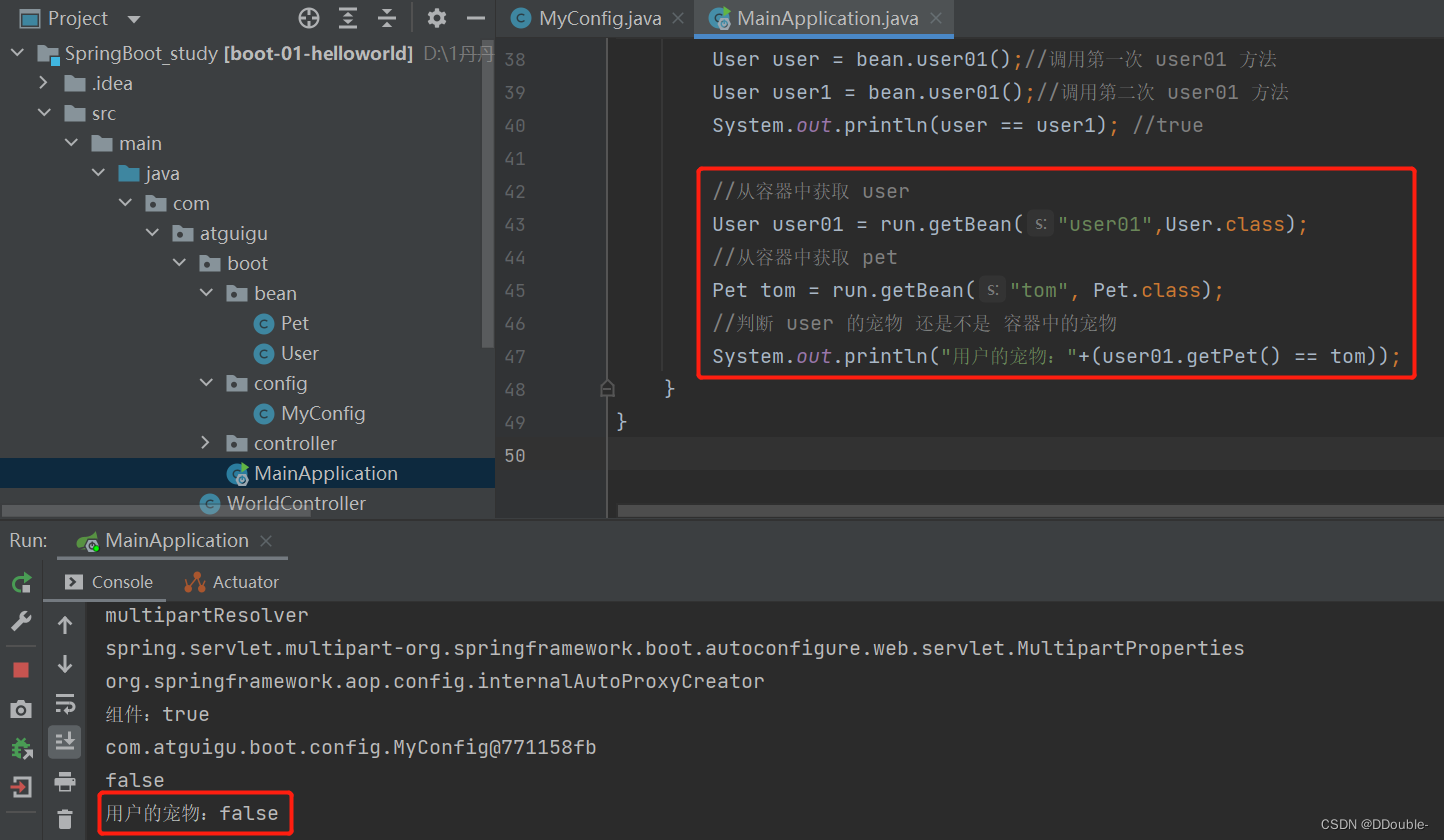Collapse the java folder
The image size is (1444, 840).
[x=98, y=173]
